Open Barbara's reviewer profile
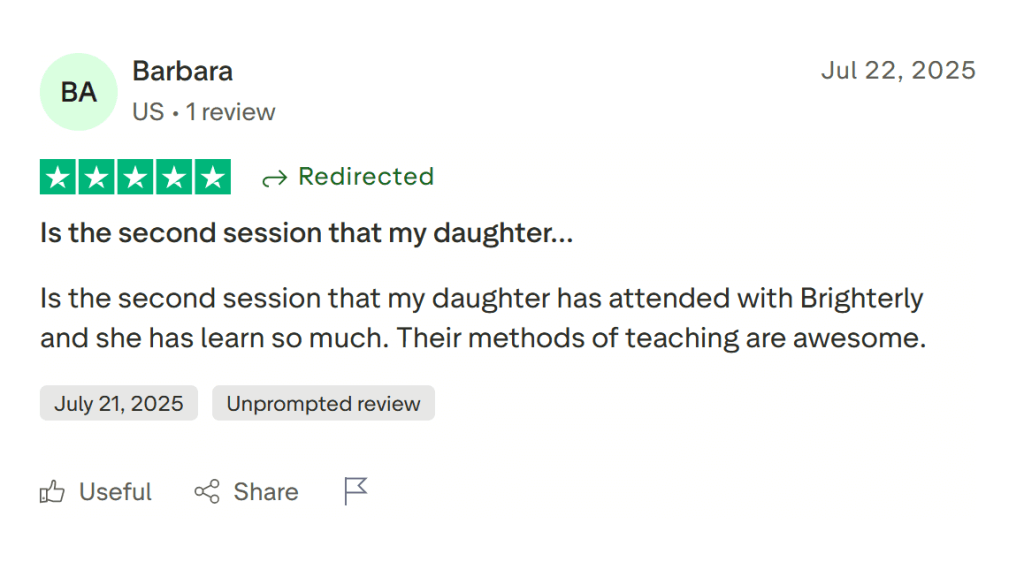The image size is (1024, 577). pos(182,71)
